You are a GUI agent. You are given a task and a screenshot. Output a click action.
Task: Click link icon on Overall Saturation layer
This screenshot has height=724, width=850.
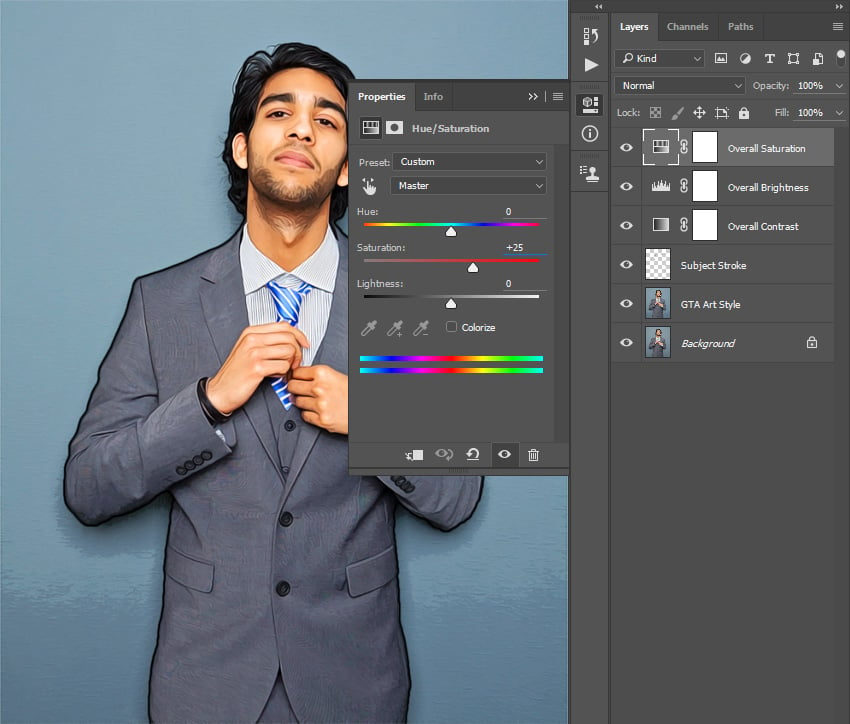click(x=684, y=146)
